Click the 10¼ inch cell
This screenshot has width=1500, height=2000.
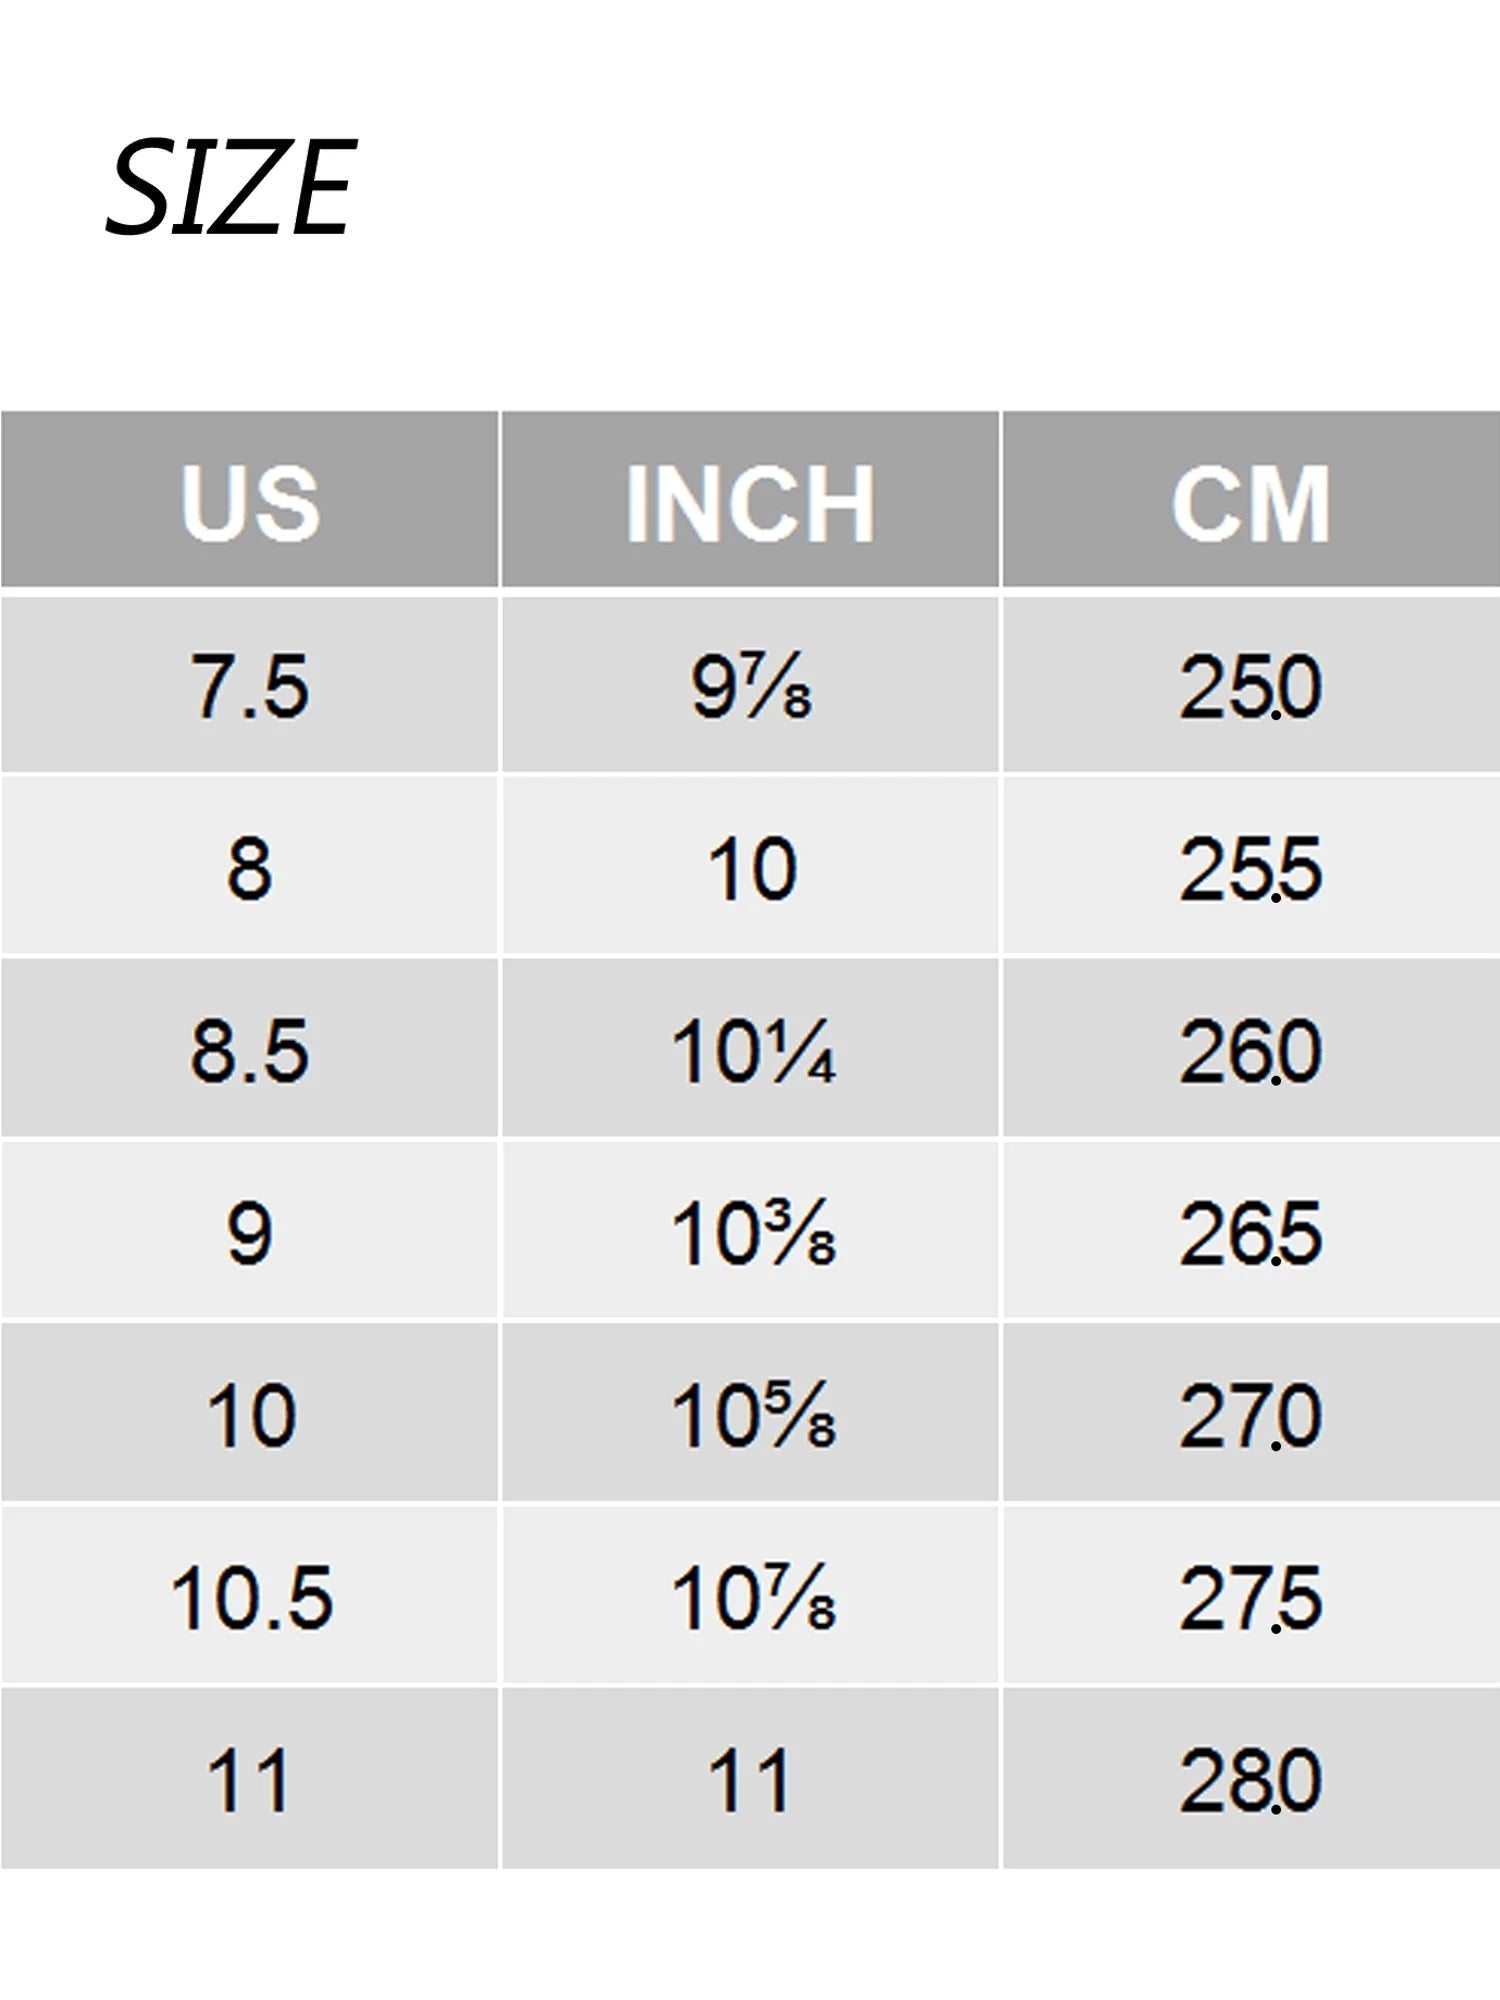(x=750, y=1048)
